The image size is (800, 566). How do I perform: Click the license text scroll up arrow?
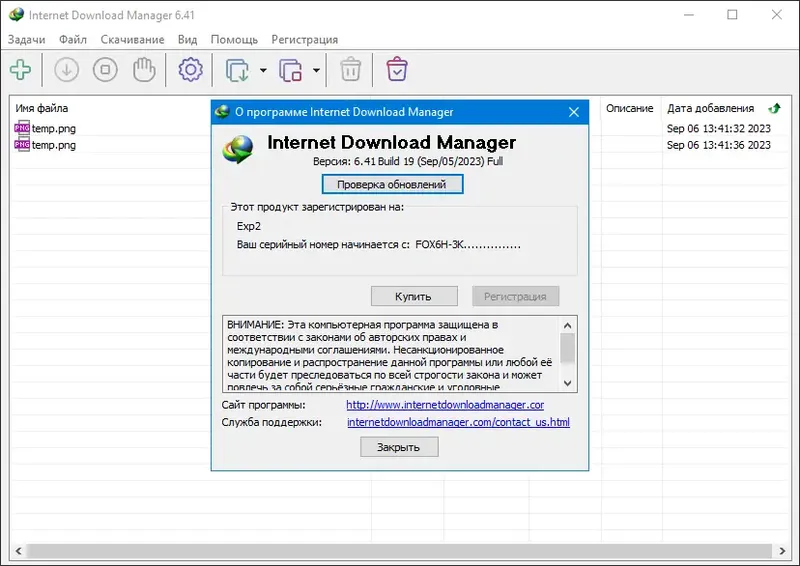[568, 325]
